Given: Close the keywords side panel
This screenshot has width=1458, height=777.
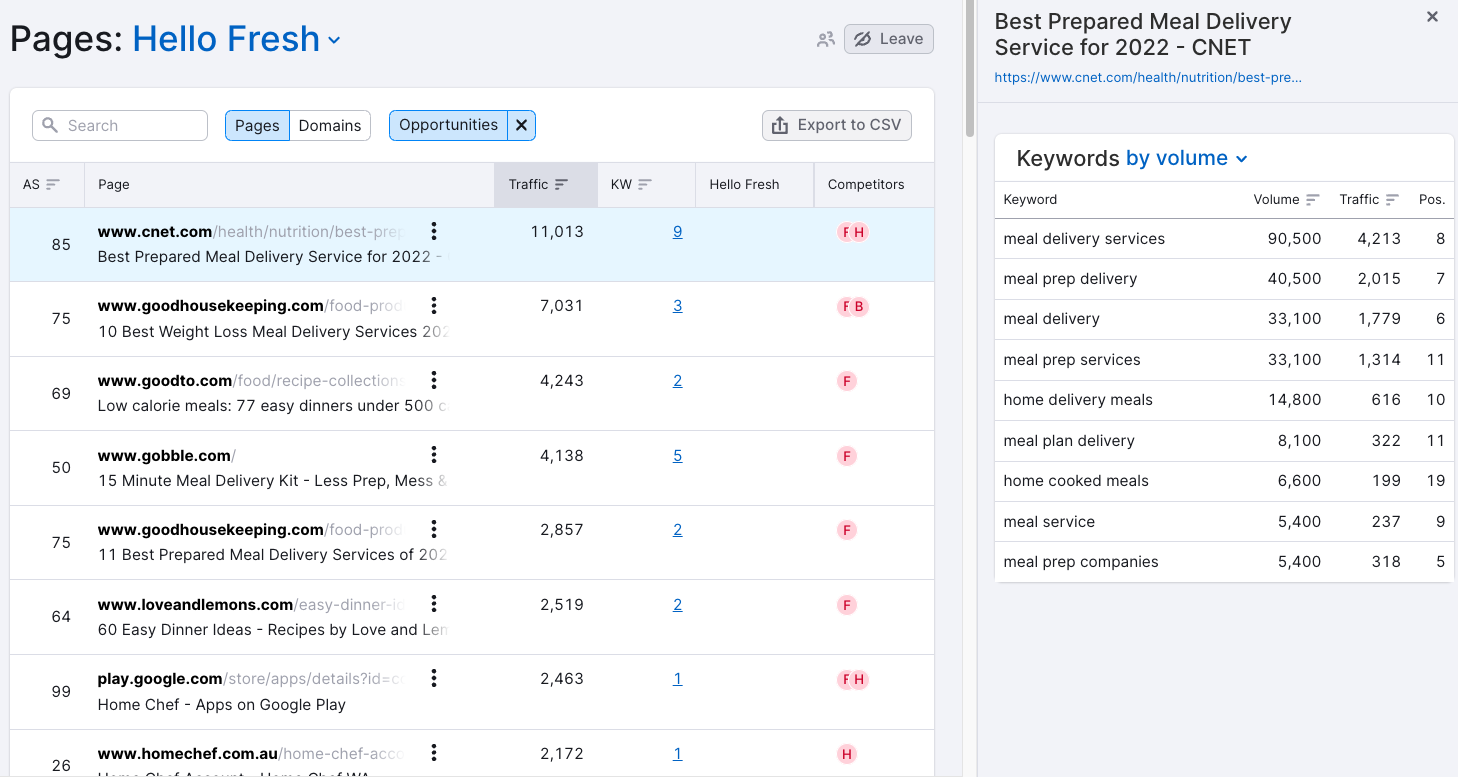Looking at the screenshot, I should 1432,17.
